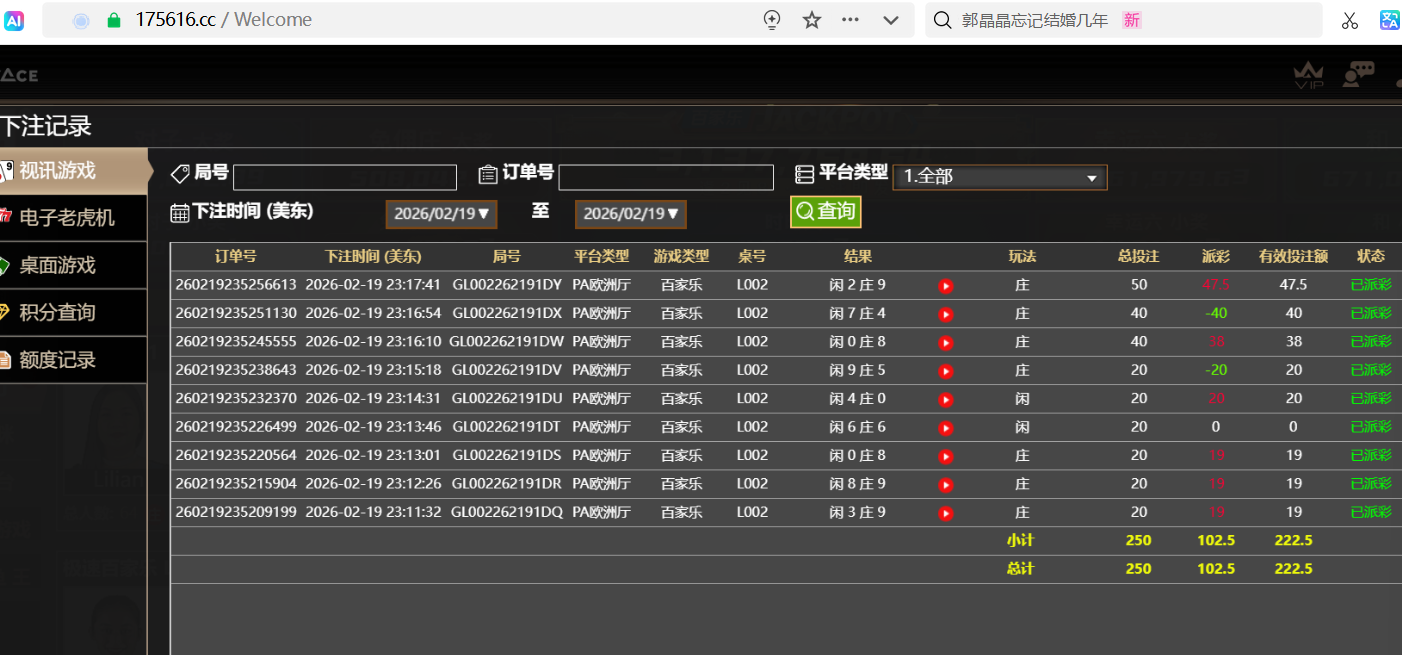Bookmark page with the star icon

(812, 20)
